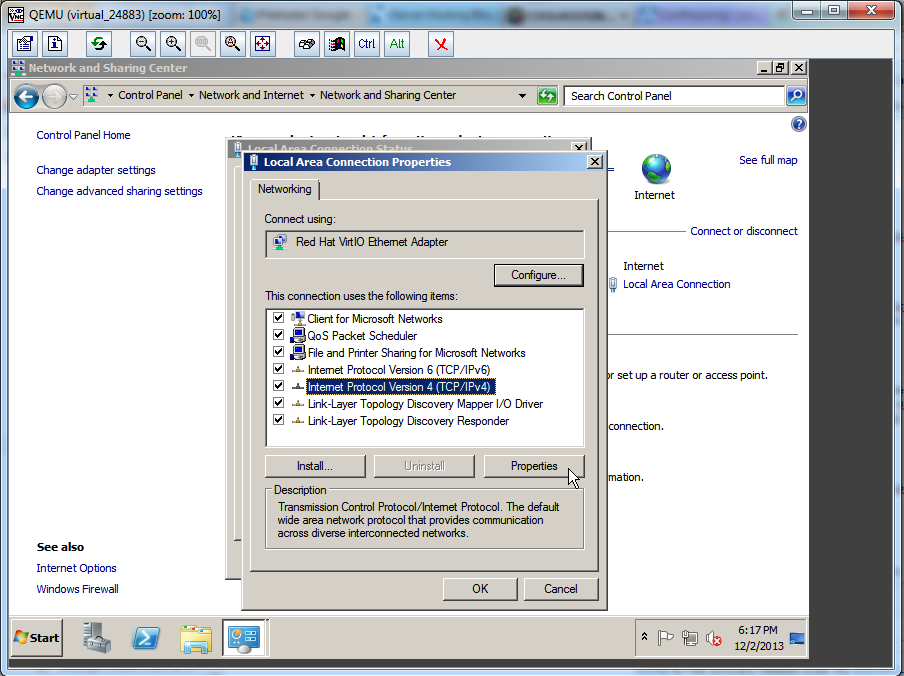
Task: Expand hidden icons in system tray
Action: [x=644, y=637]
